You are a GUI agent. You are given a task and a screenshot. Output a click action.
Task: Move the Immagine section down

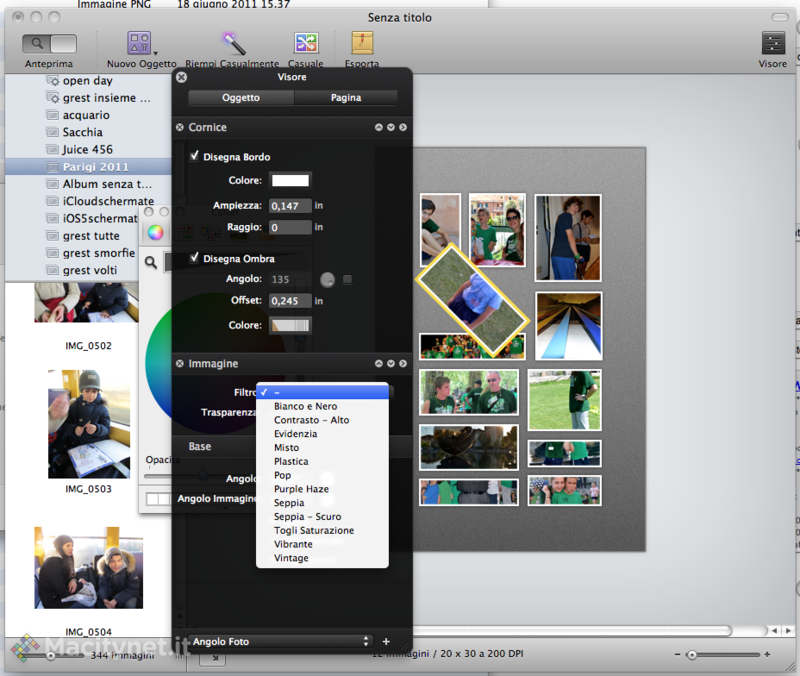pos(391,363)
